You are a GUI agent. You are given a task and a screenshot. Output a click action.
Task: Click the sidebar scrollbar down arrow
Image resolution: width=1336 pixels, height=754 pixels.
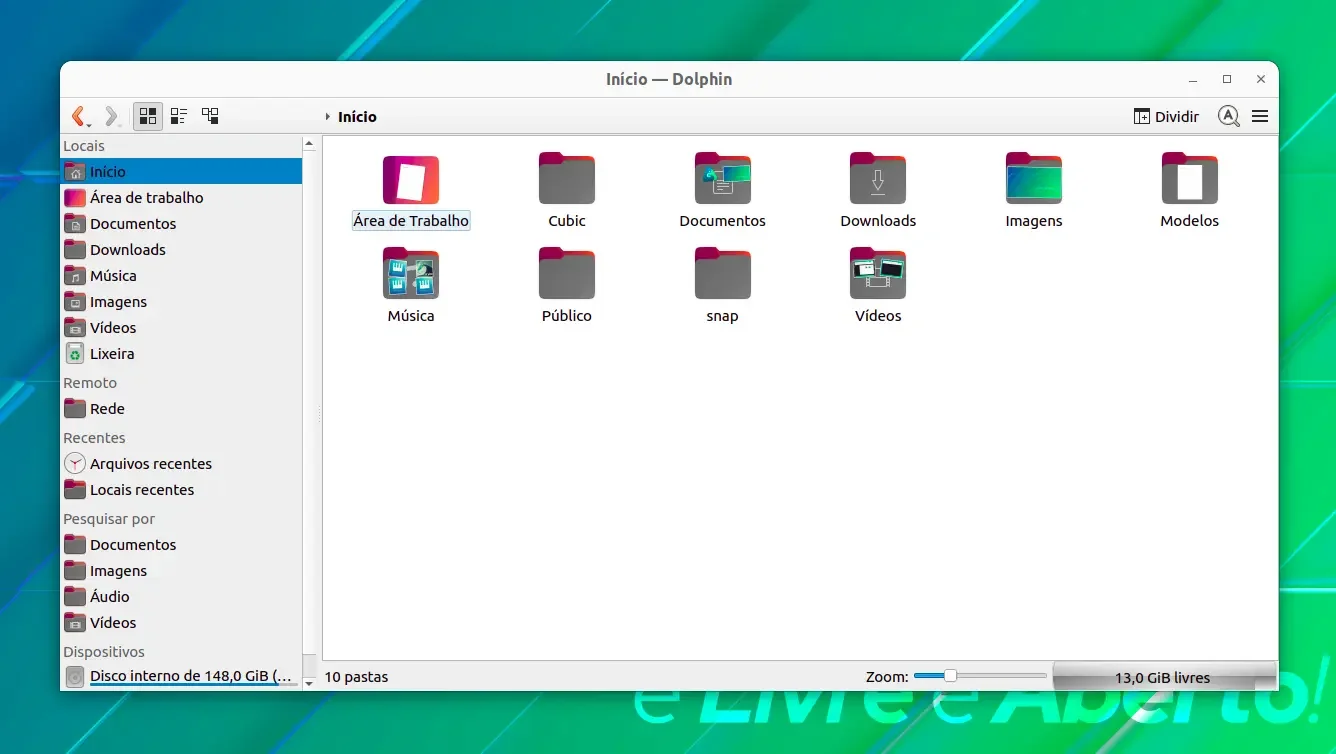(x=310, y=682)
